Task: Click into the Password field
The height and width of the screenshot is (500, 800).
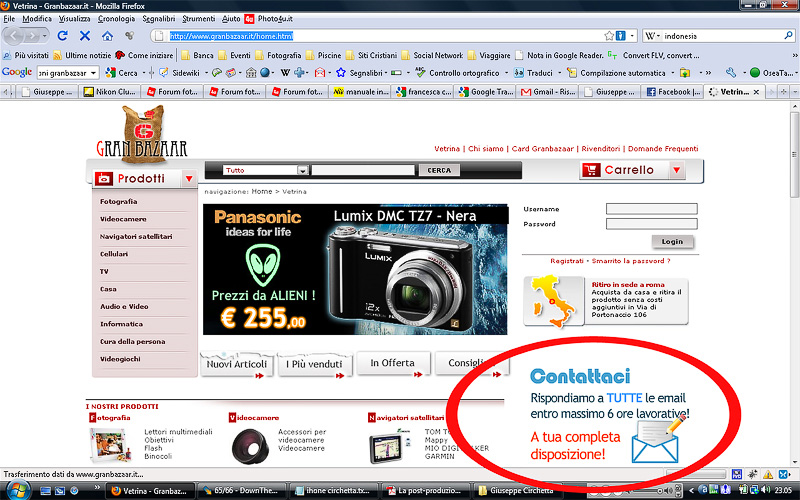Action: pos(652,223)
